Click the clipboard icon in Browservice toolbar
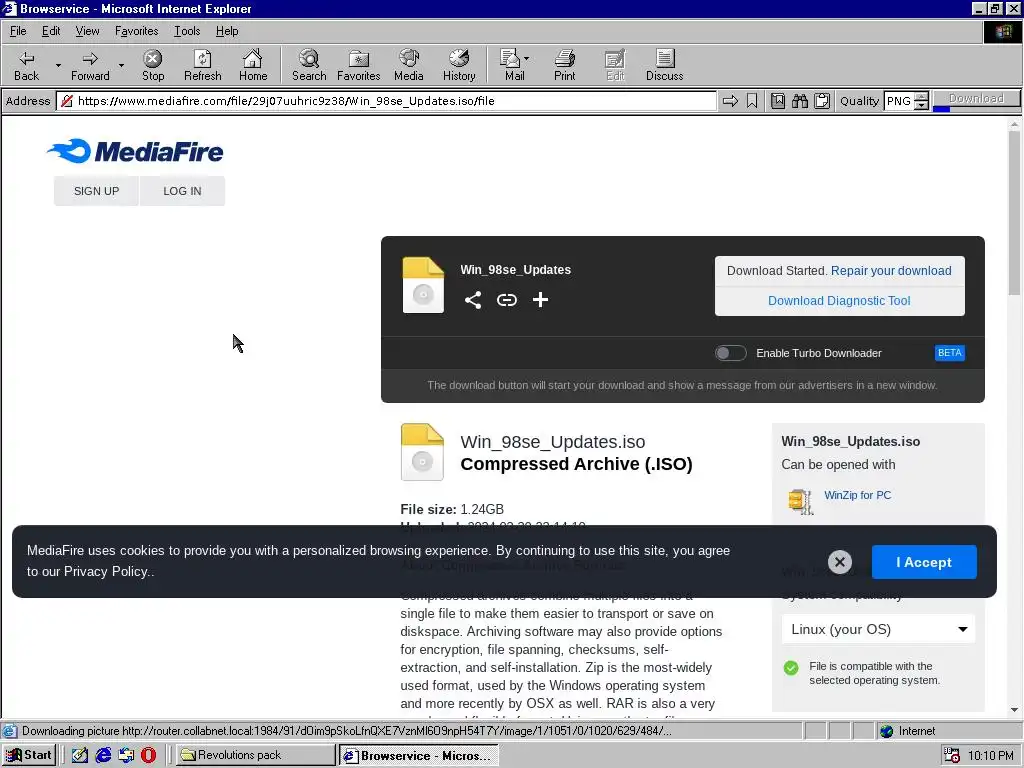Viewport: 1024px width, 768px height. [822, 101]
